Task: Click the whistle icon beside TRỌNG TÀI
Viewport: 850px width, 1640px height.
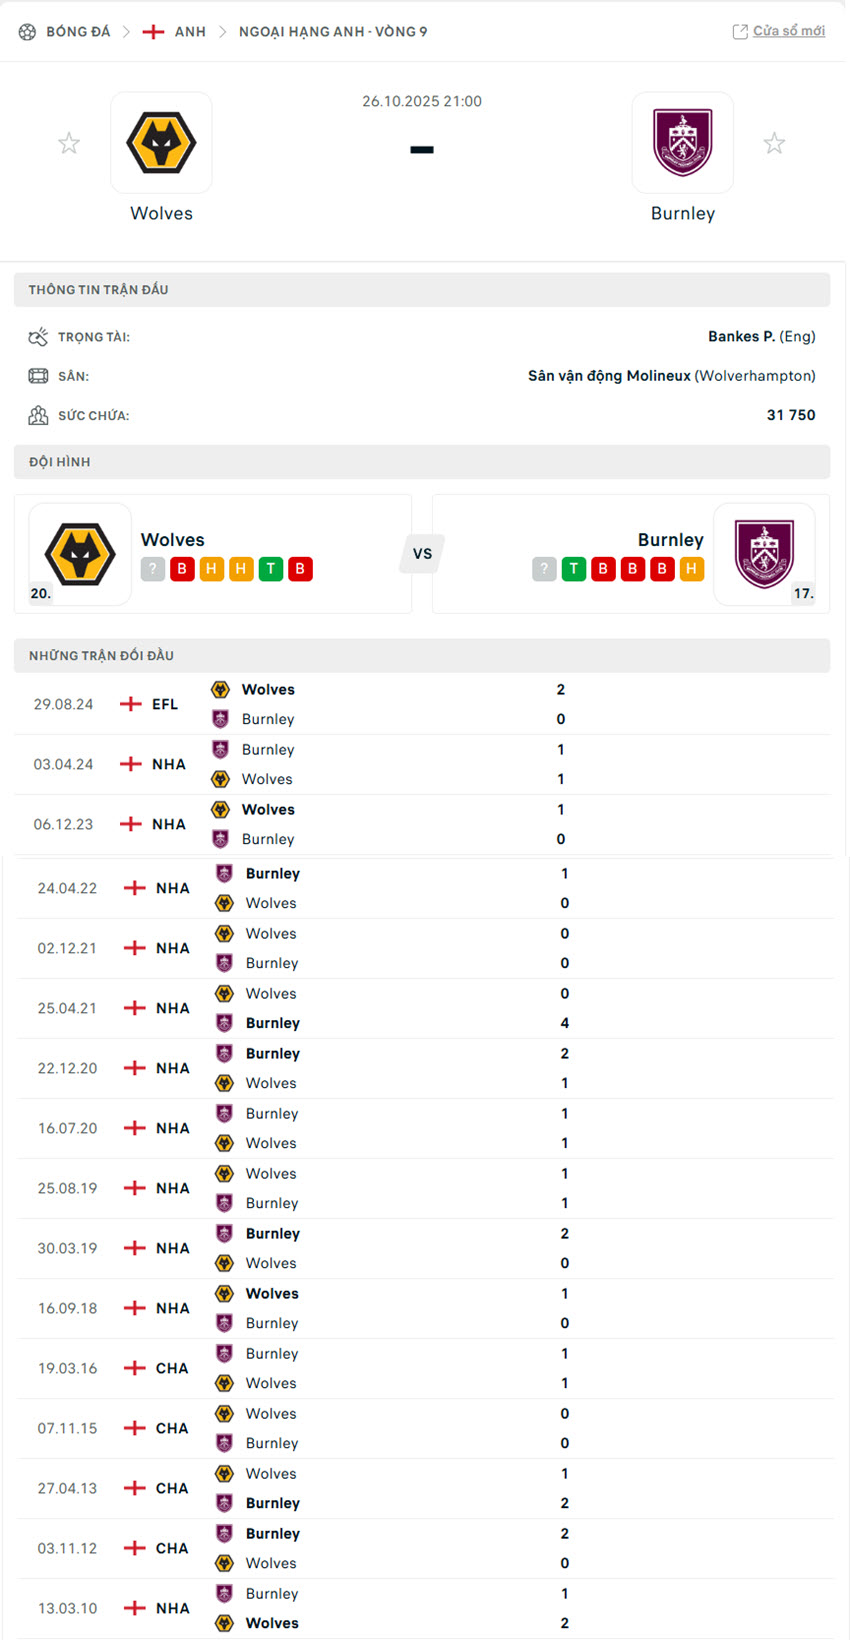Action: (x=39, y=336)
